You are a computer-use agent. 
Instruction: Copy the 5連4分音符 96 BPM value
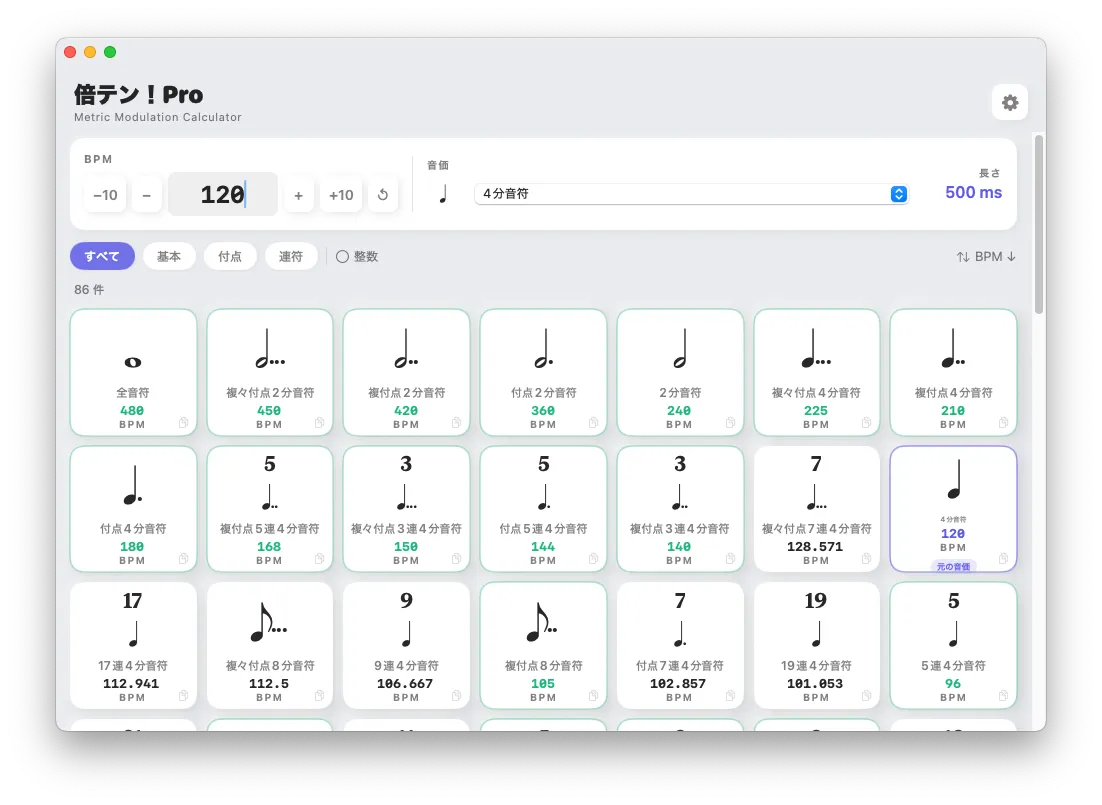coord(1004,695)
